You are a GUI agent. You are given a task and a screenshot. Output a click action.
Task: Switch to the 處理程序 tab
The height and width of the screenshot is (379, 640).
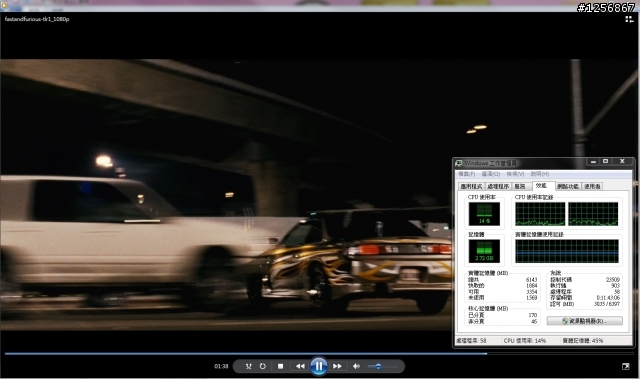498,186
